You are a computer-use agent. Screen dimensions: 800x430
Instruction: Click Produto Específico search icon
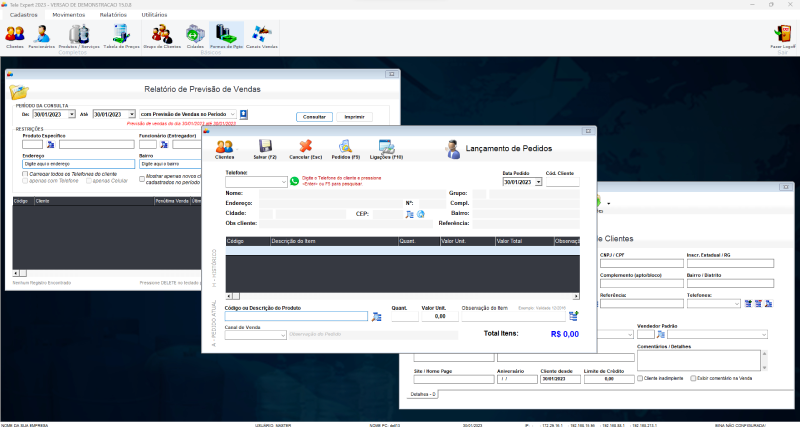tap(51, 145)
